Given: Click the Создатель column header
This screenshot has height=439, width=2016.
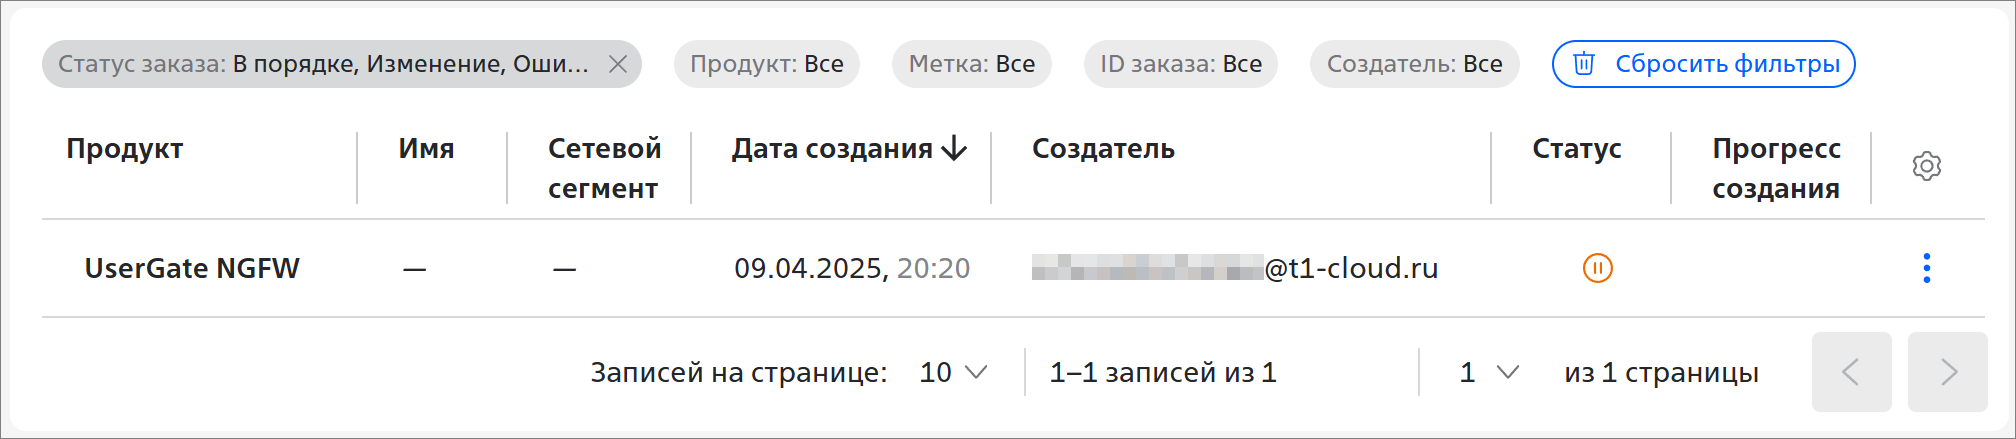Looking at the screenshot, I should click(x=1103, y=149).
